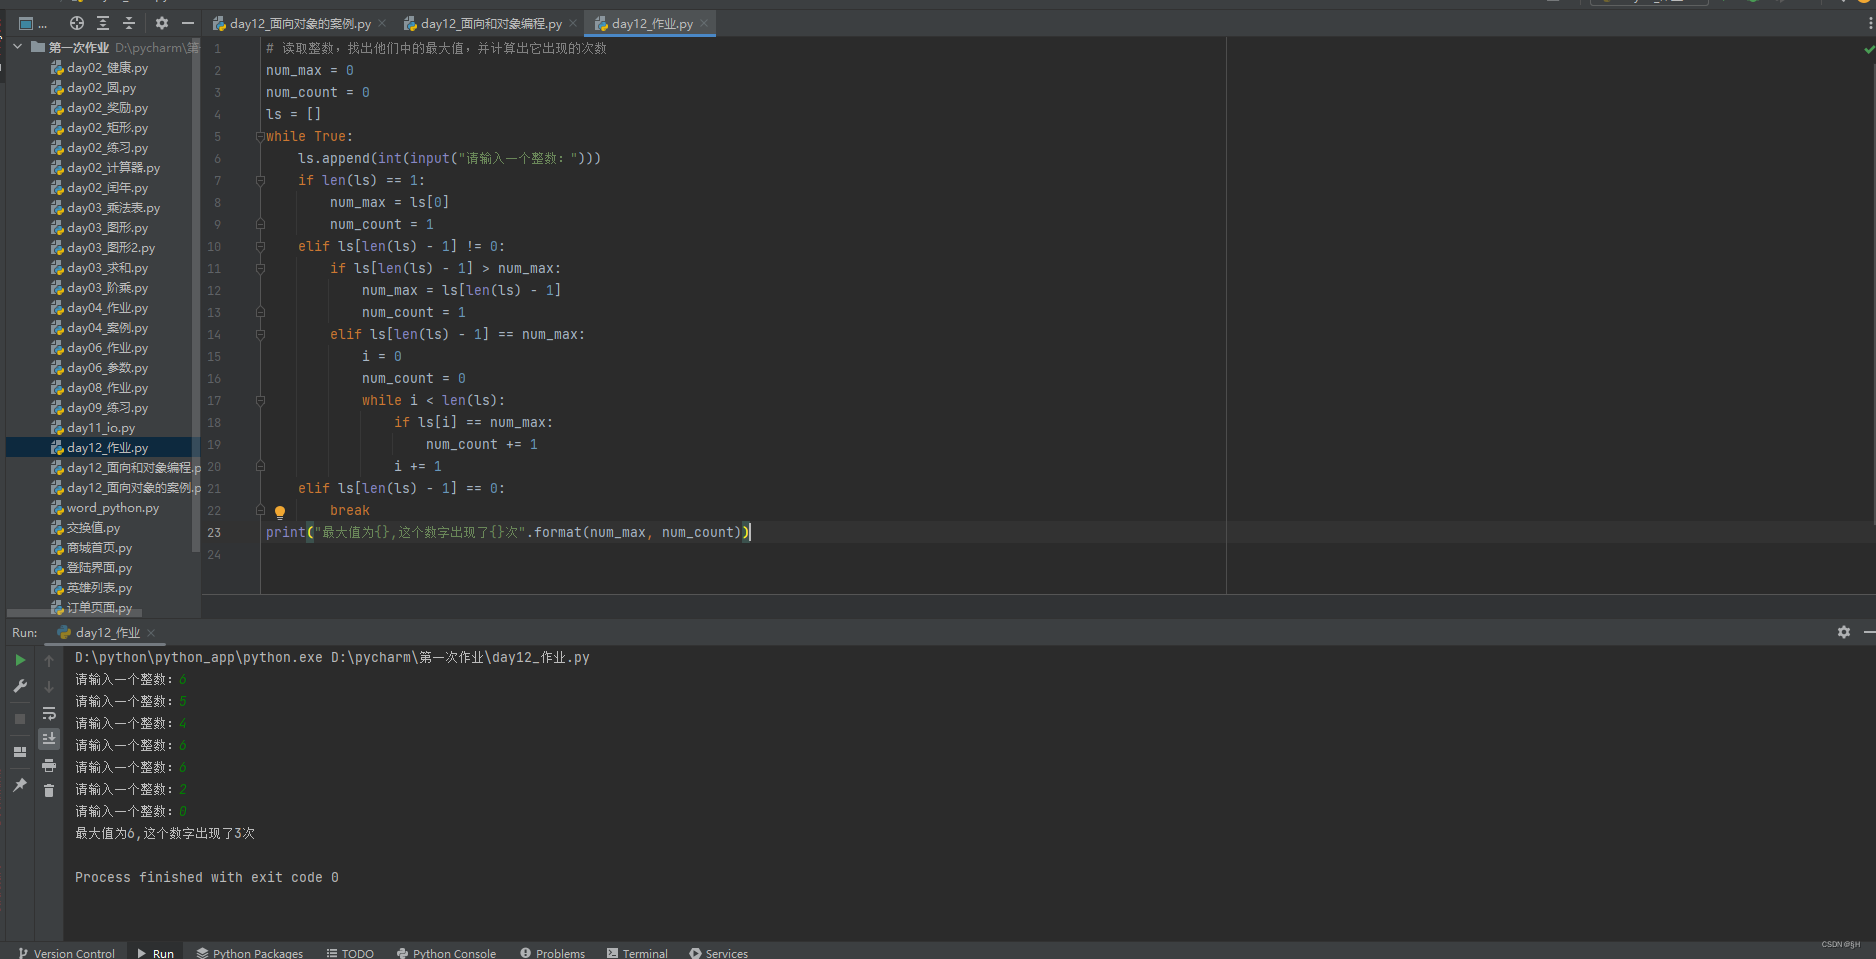
Task: Close the day12_面向和对象编程.py tab
Action: (573, 23)
